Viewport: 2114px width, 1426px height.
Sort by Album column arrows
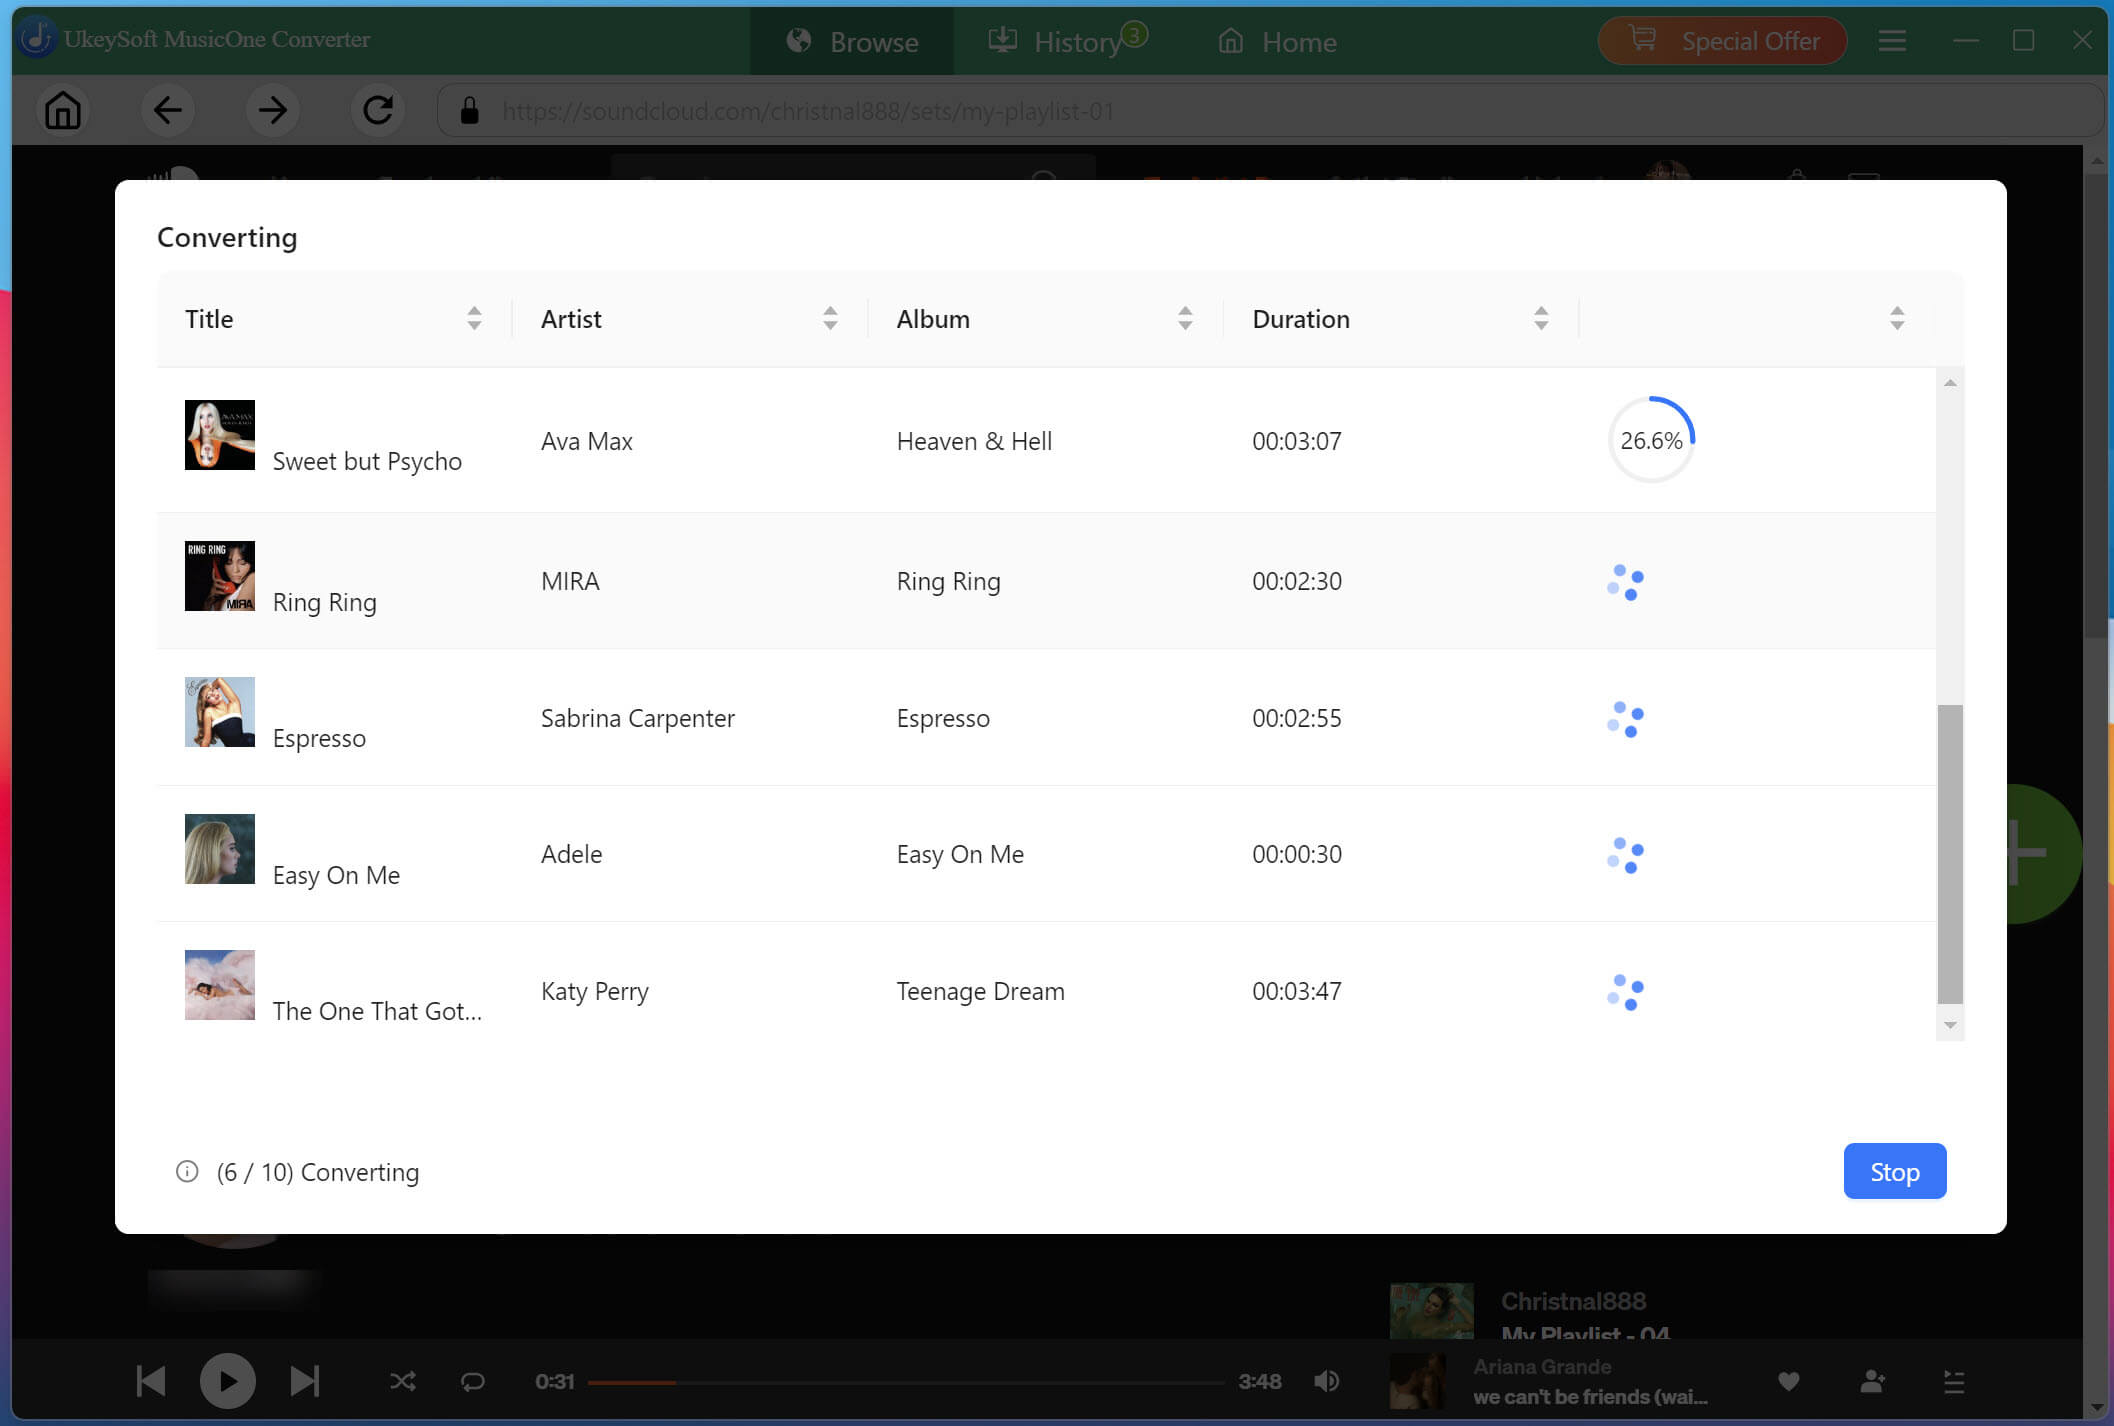[1185, 318]
